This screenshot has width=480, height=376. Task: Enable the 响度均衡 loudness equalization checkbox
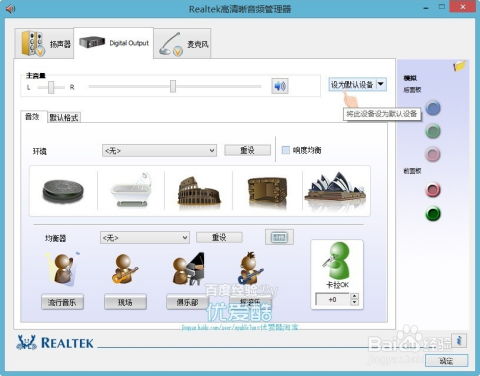point(286,150)
